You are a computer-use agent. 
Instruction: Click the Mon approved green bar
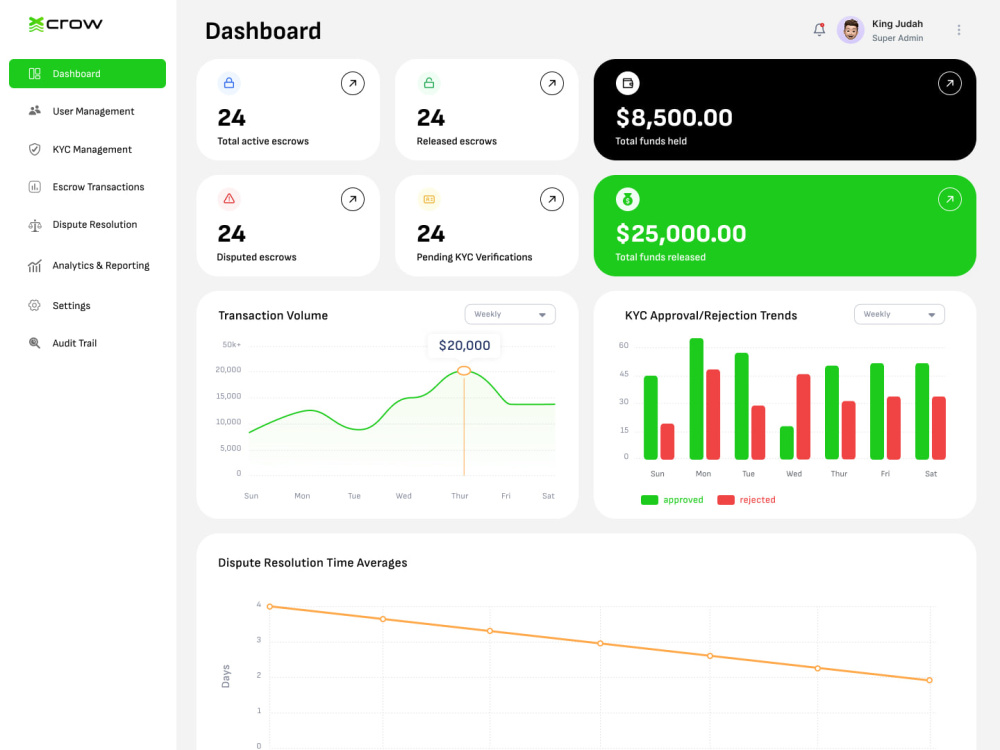[x=696, y=399]
